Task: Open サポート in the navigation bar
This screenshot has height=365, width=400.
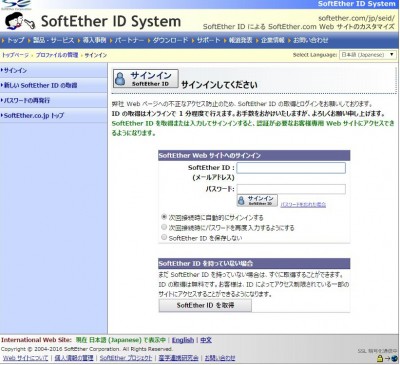Action: click(x=208, y=40)
